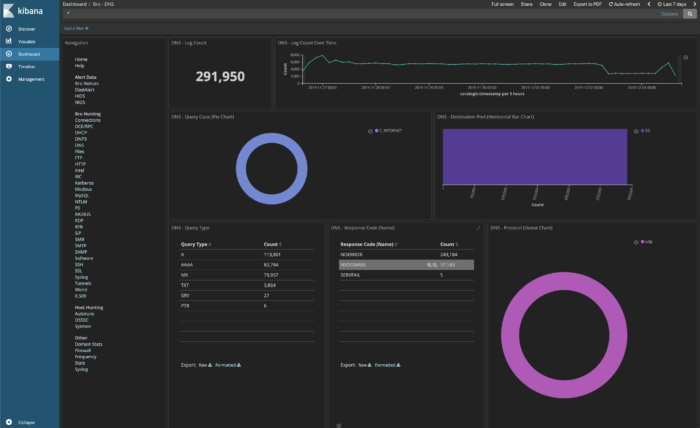Open the Help navigation link

(x=79, y=66)
